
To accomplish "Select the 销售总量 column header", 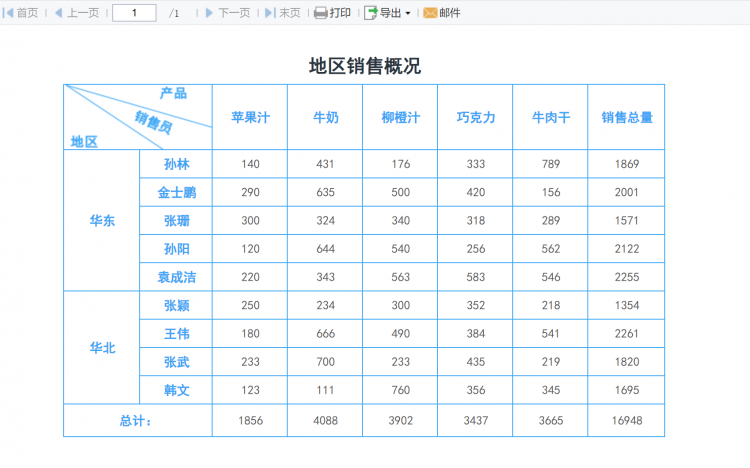I will [x=627, y=117].
